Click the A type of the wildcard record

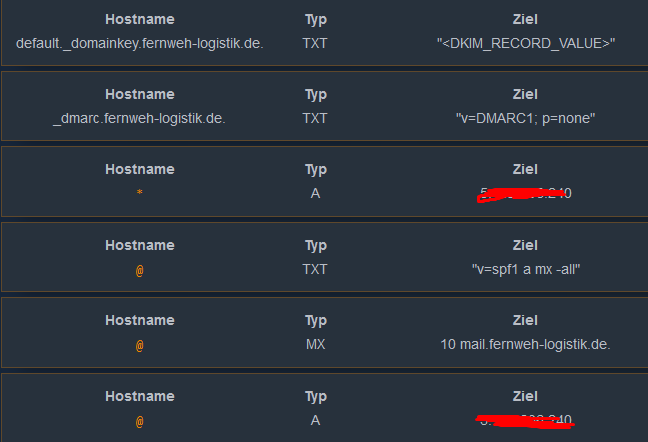316,193
